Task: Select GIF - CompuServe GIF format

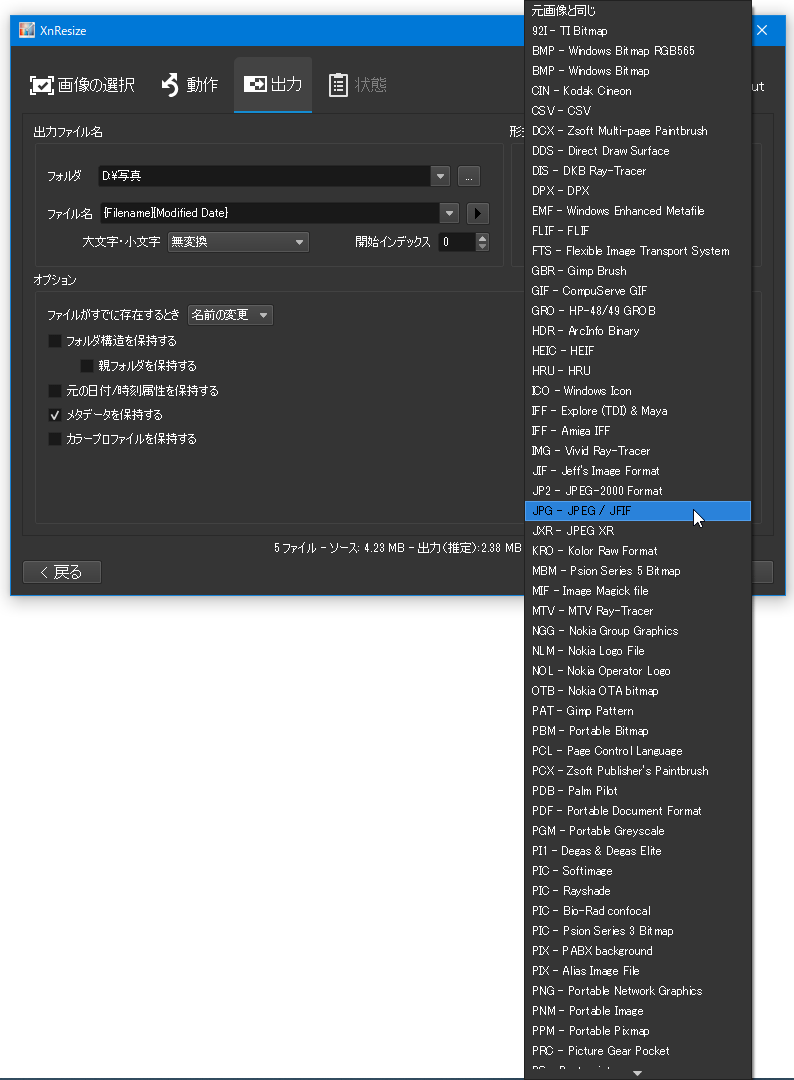Action: [x=638, y=291]
